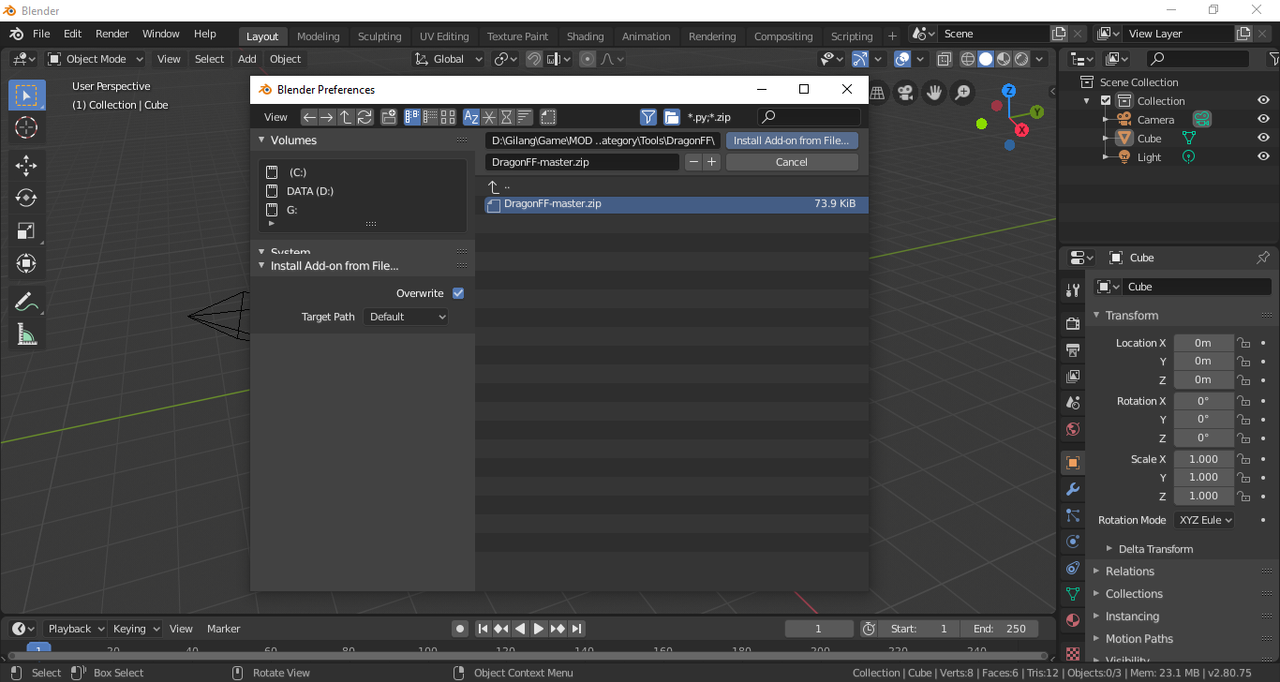Create a new folder in file browser

[x=389, y=117]
